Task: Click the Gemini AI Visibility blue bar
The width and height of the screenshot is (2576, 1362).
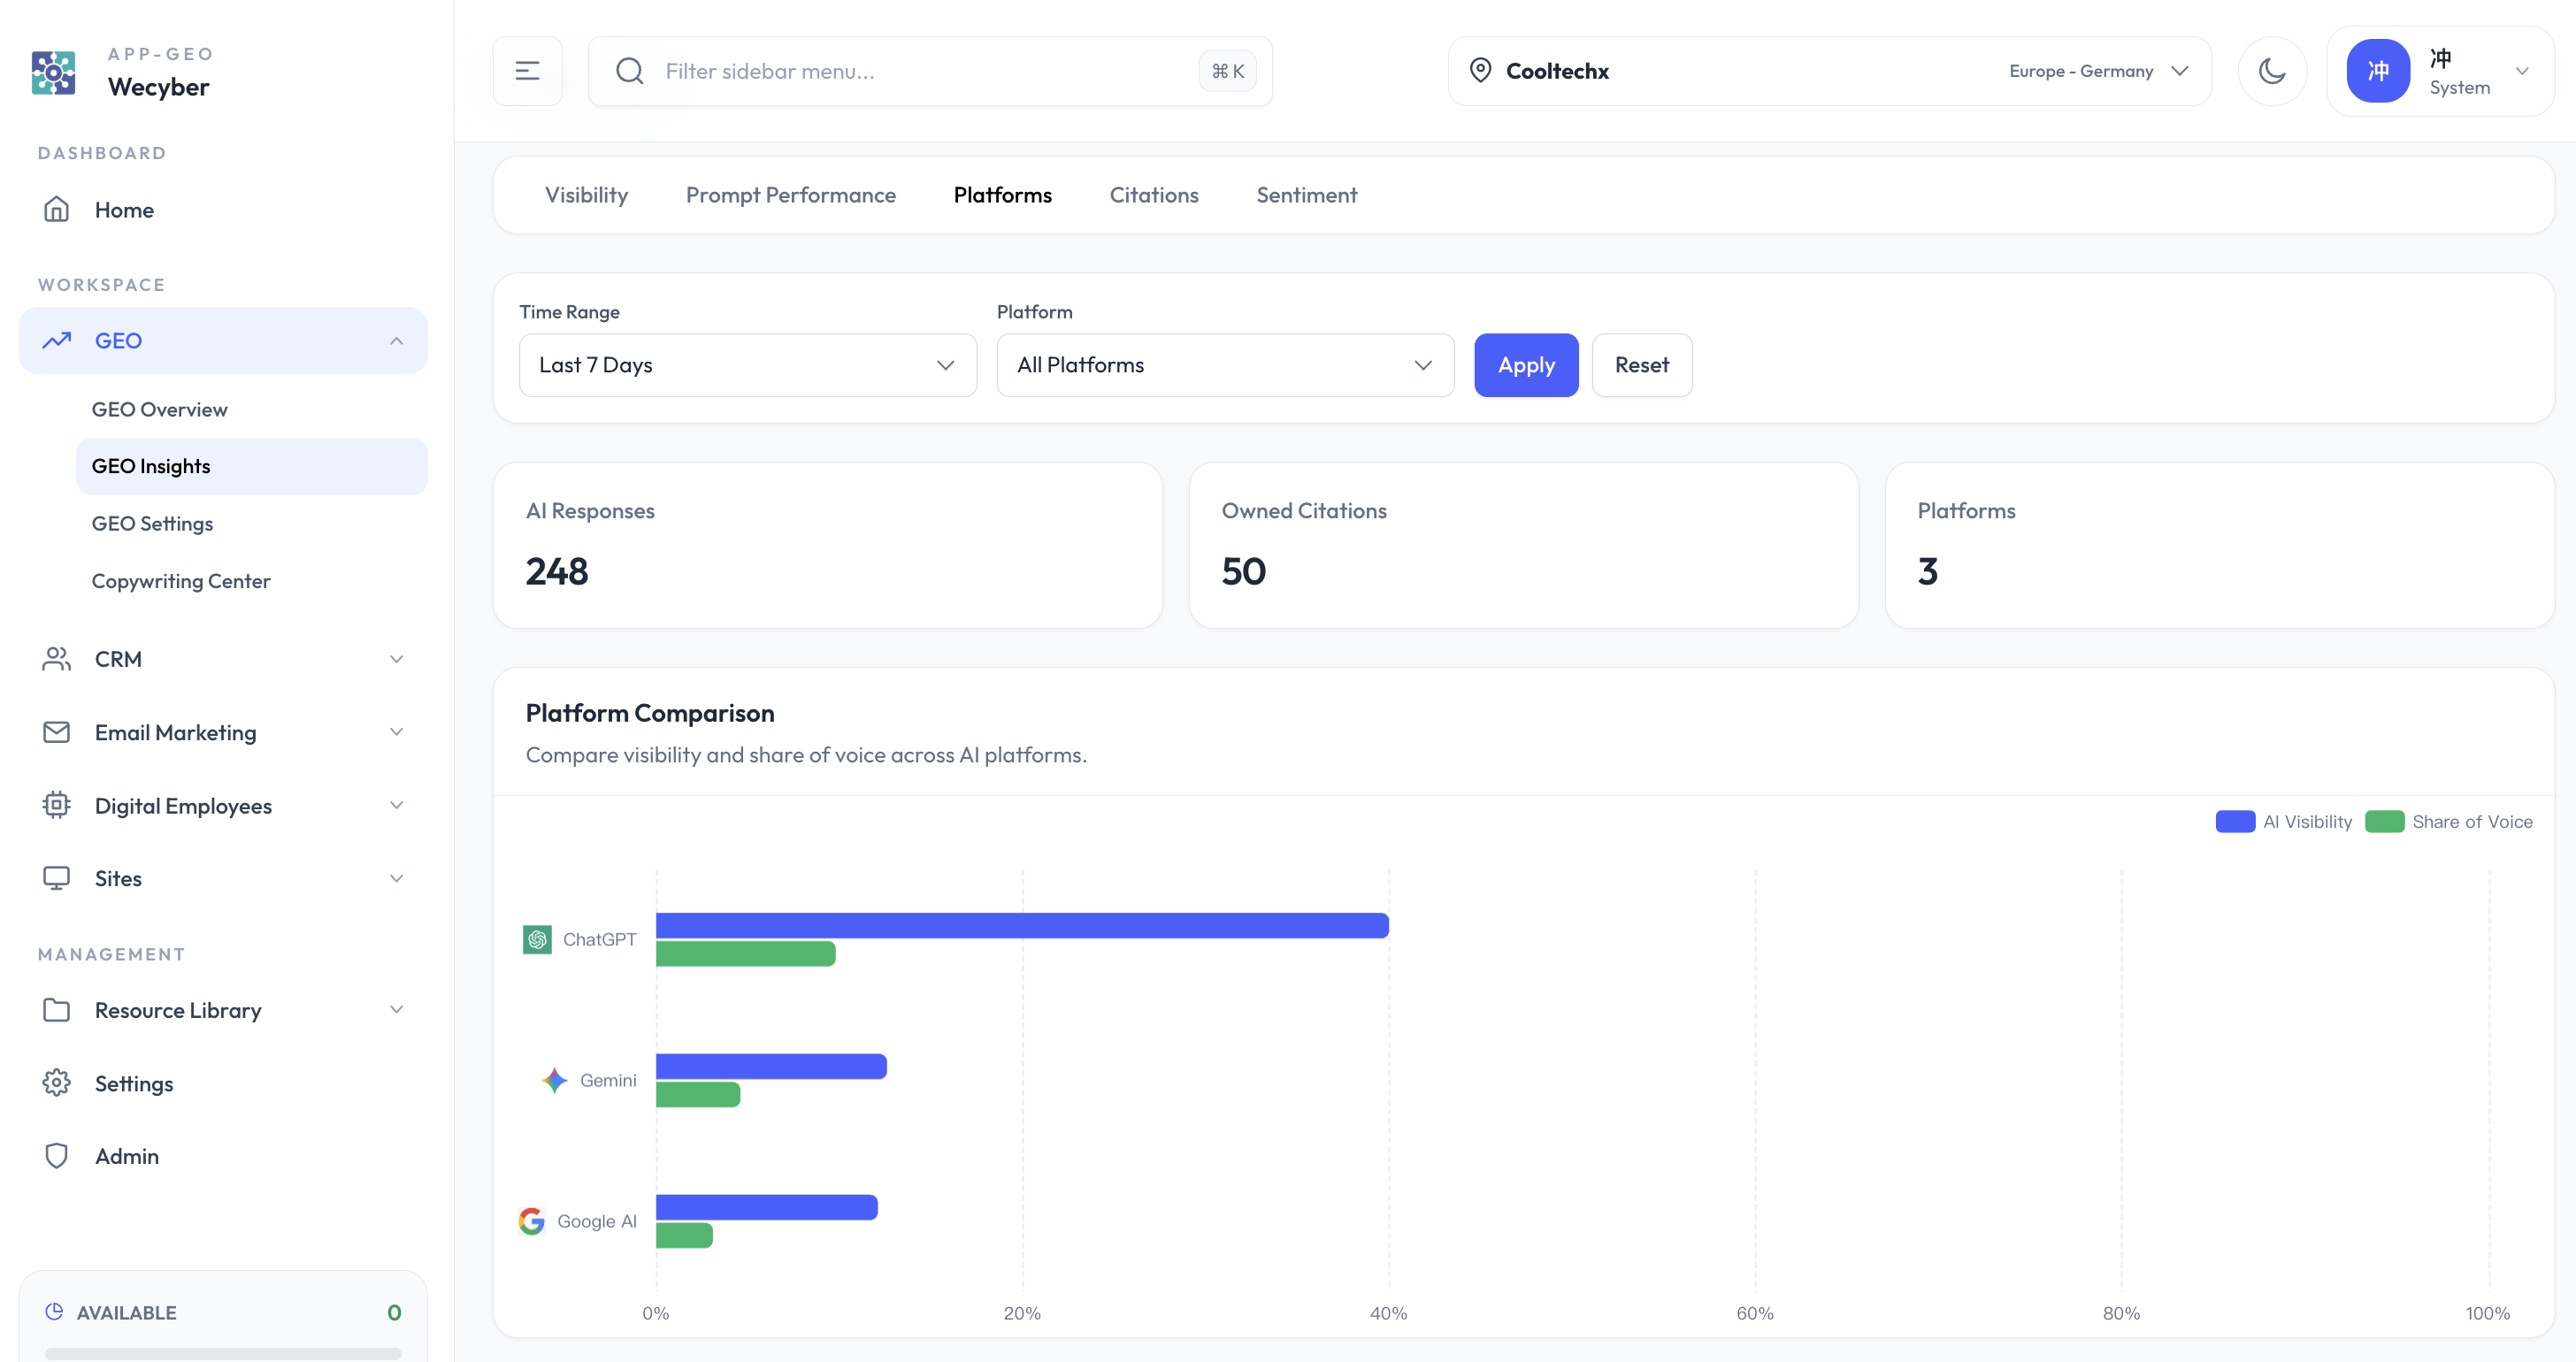Action: 771,1066
